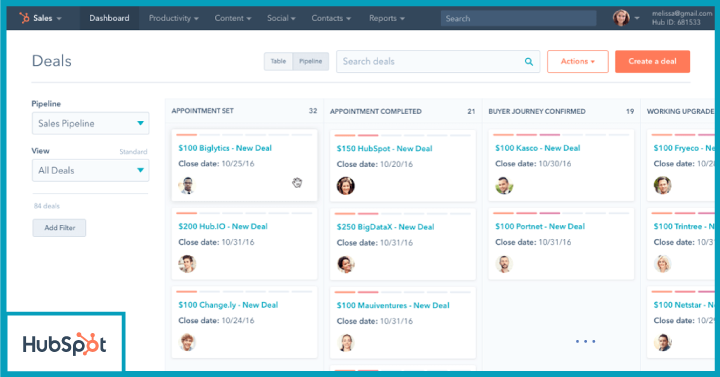720x377 pixels.
Task: Open the $100 Trintree deal link
Action: click(x=684, y=226)
